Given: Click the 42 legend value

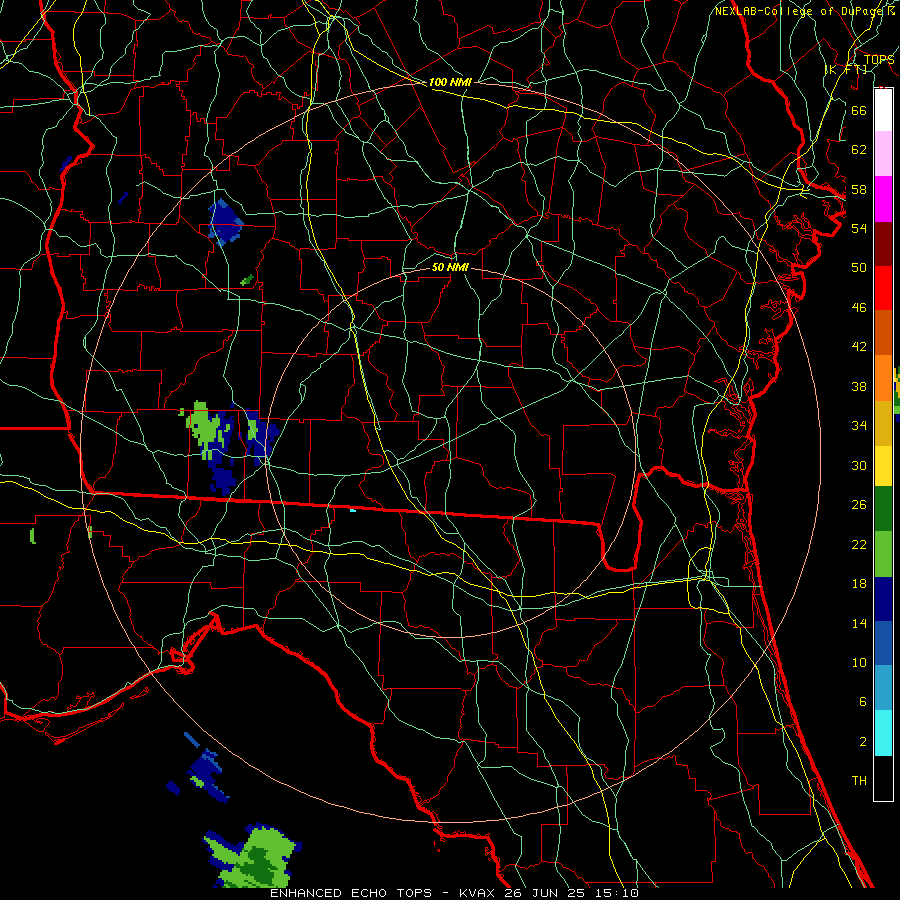Looking at the screenshot, I should (859, 347).
